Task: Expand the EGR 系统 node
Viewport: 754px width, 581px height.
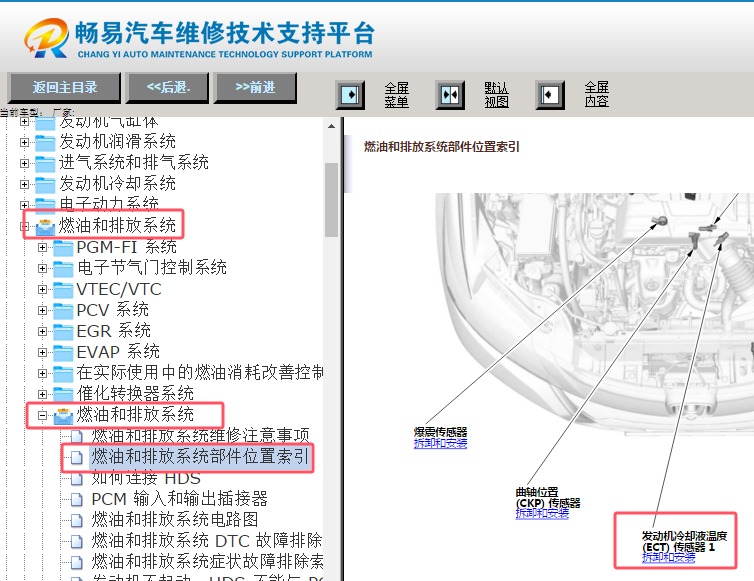Action: tap(42, 331)
